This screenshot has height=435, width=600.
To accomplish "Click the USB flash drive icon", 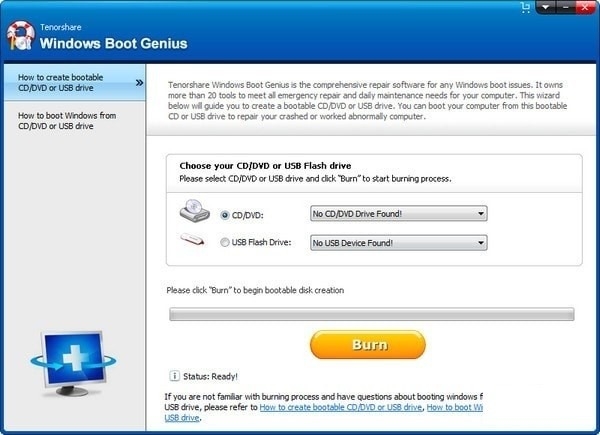I will 192,239.
